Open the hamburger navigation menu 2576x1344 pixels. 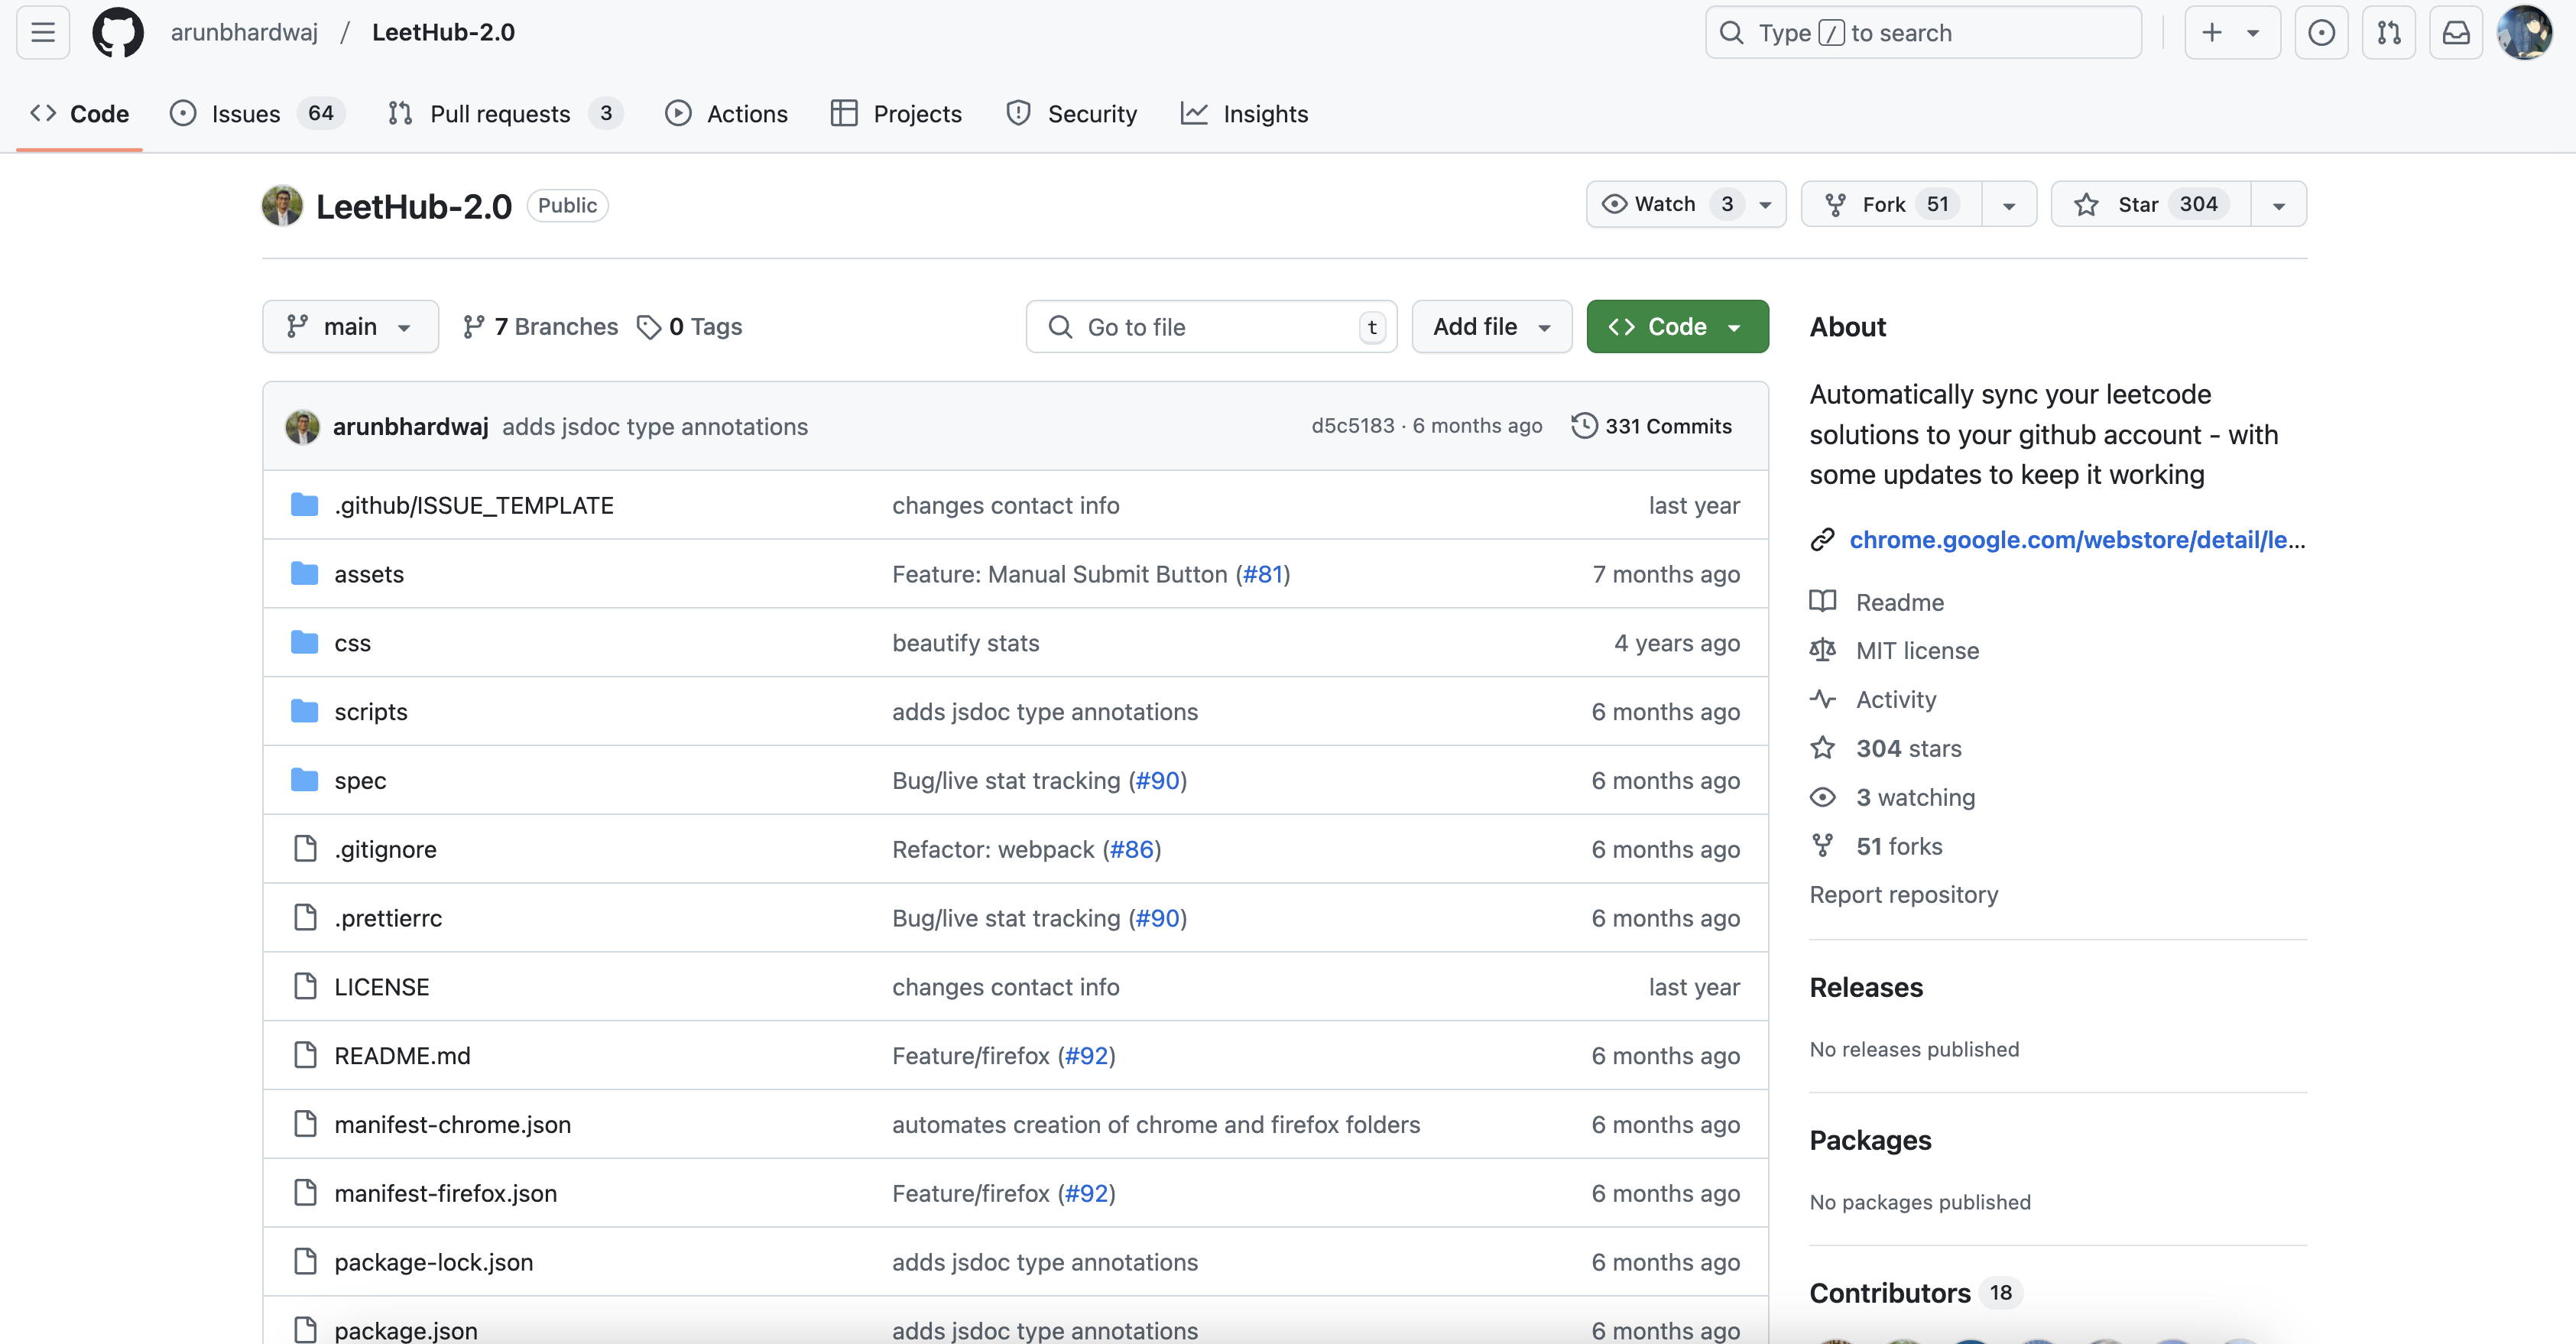point(43,32)
